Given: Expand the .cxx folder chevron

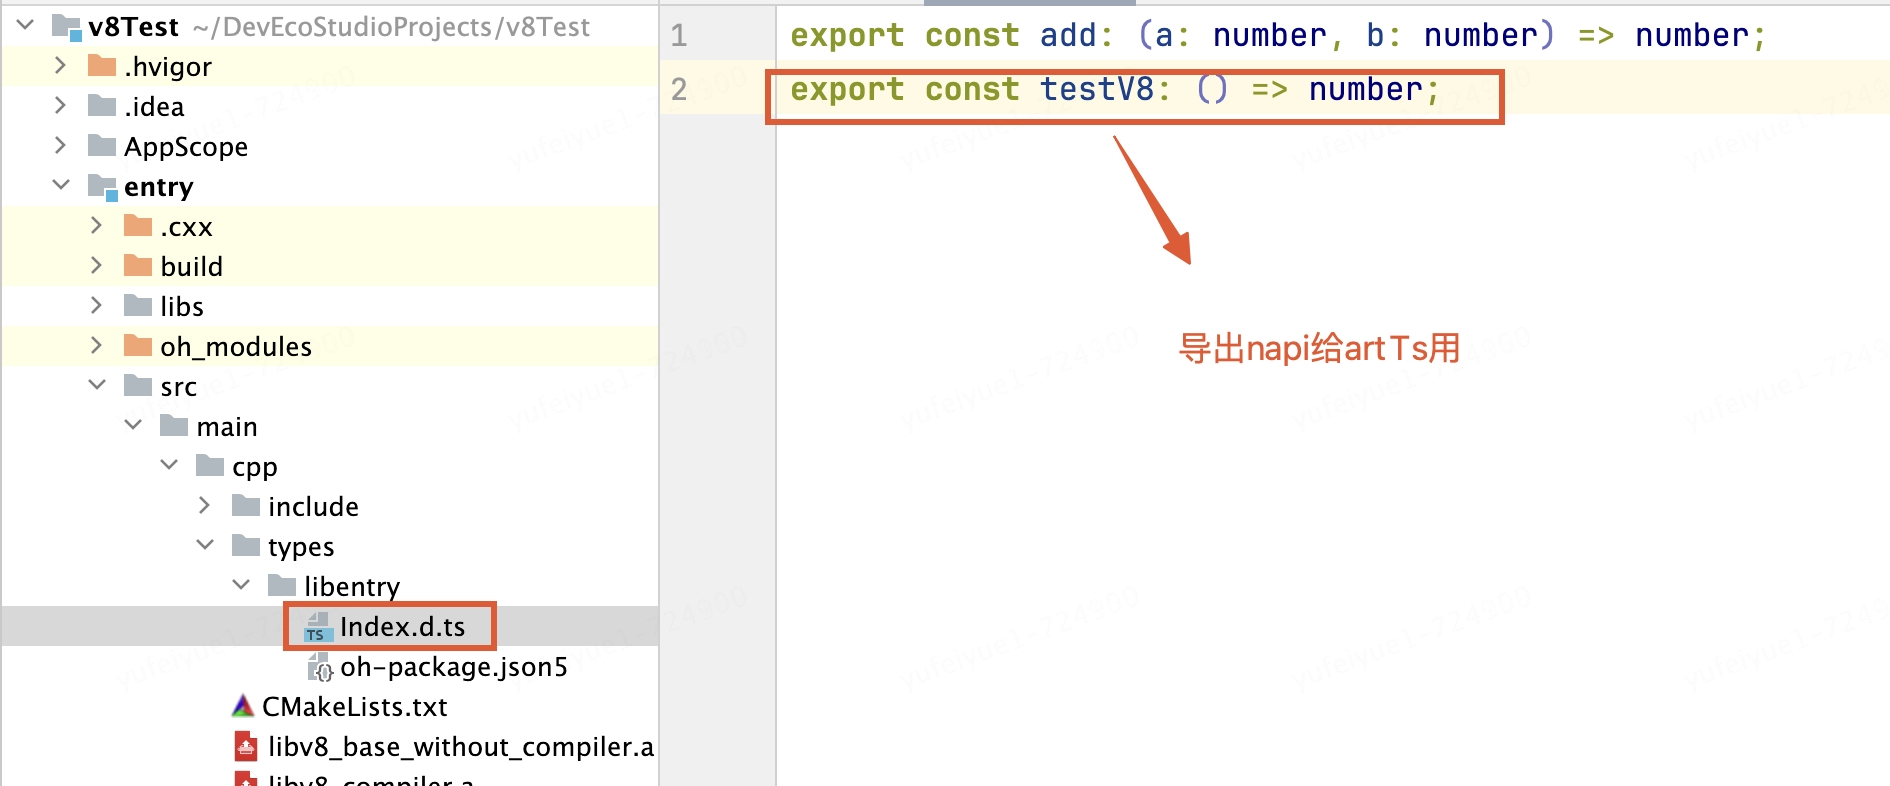Looking at the screenshot, I should pos(97,225).
